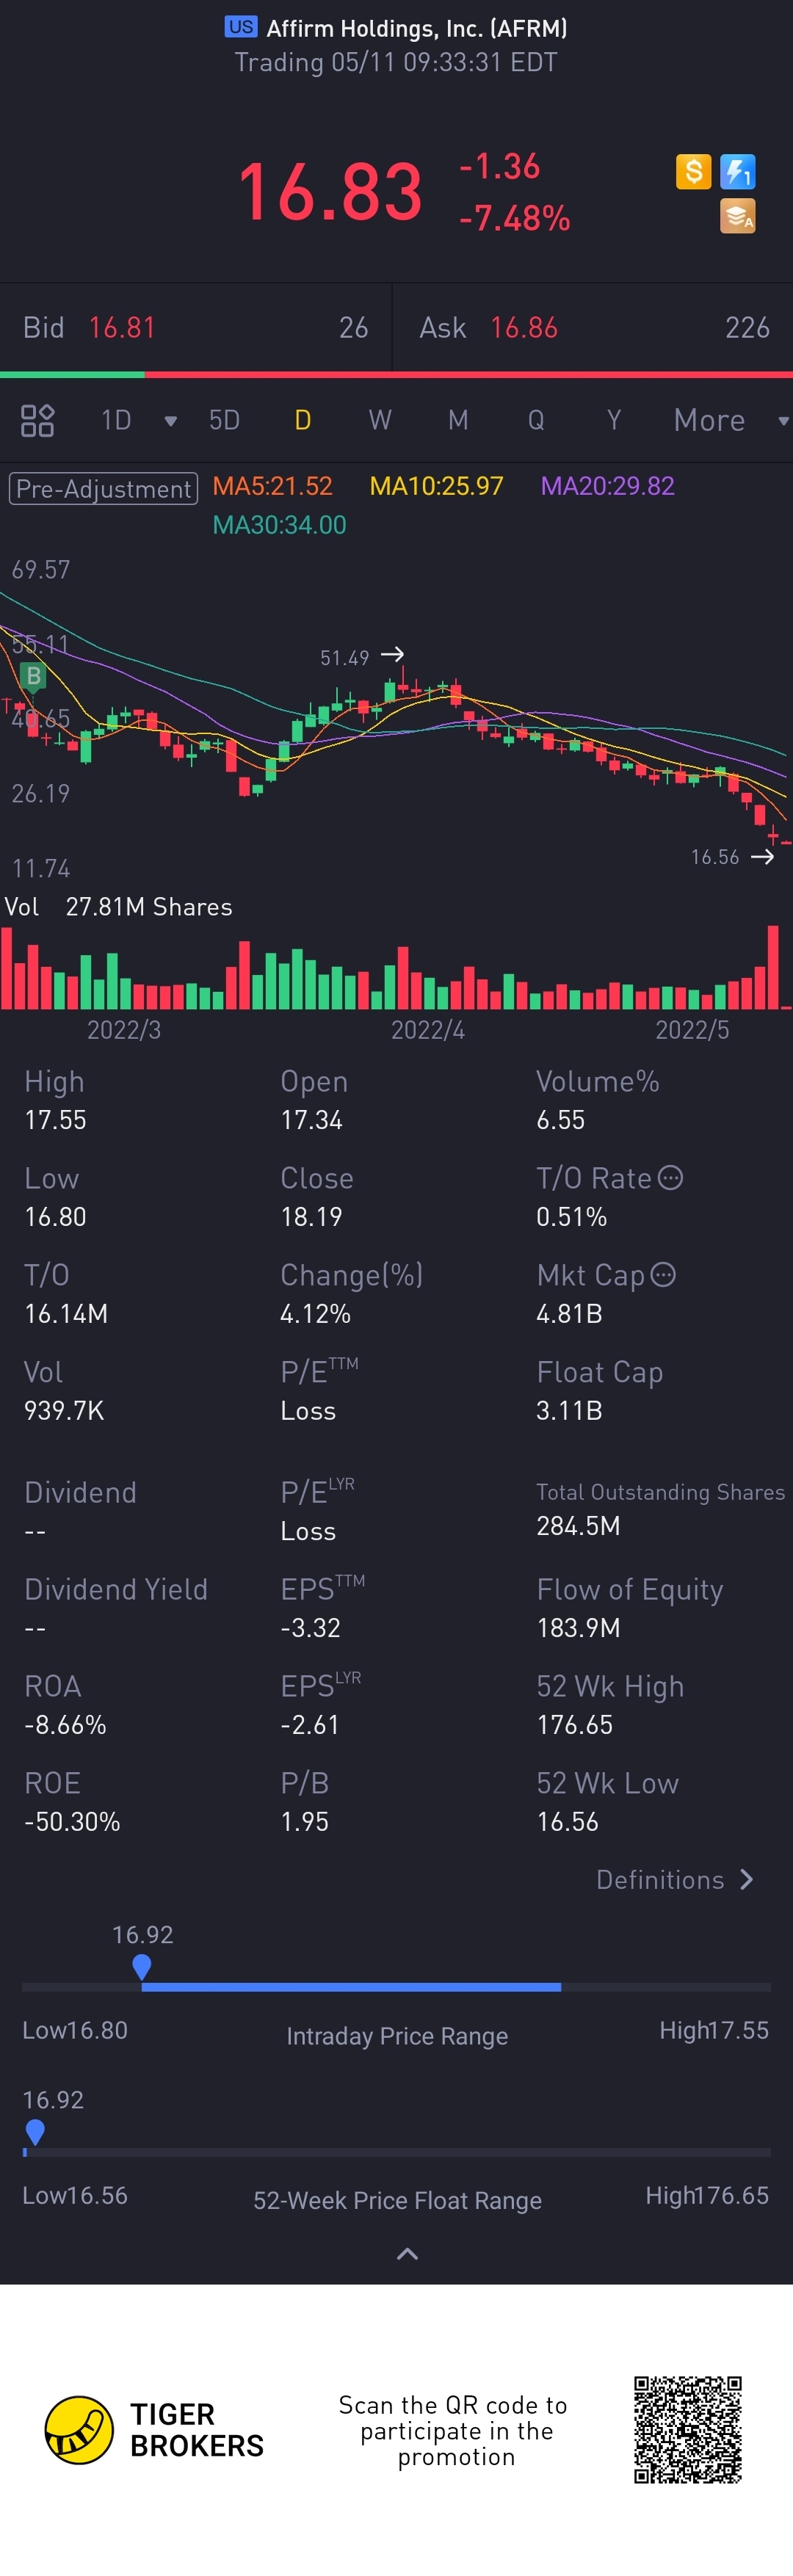Tap the info icon beside T/O Rate

[x=670, y=1177]
